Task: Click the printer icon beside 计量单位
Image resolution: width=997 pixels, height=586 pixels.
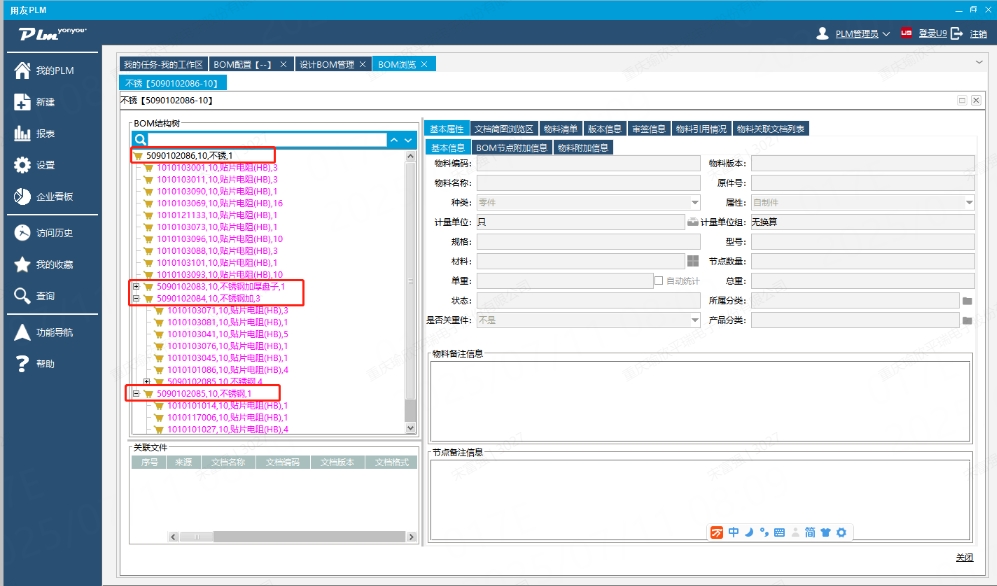Action: (692, 222)
